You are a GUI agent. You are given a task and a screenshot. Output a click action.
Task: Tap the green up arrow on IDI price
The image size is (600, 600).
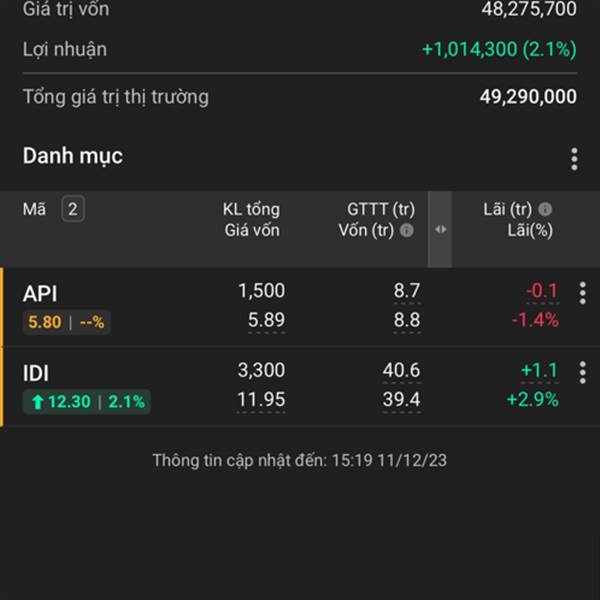37,402
